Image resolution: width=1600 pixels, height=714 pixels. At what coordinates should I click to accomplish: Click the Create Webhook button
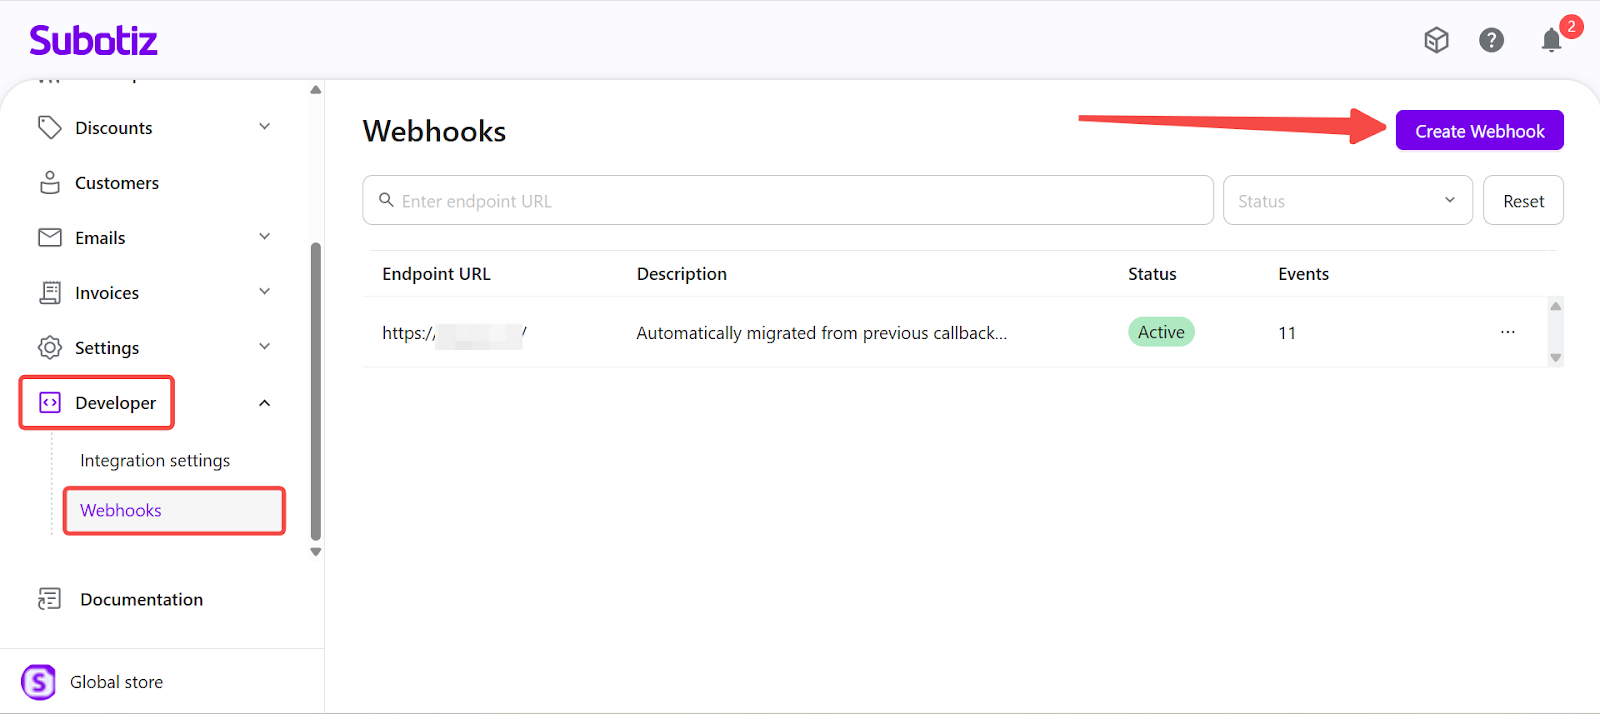tap(1479, 131)
